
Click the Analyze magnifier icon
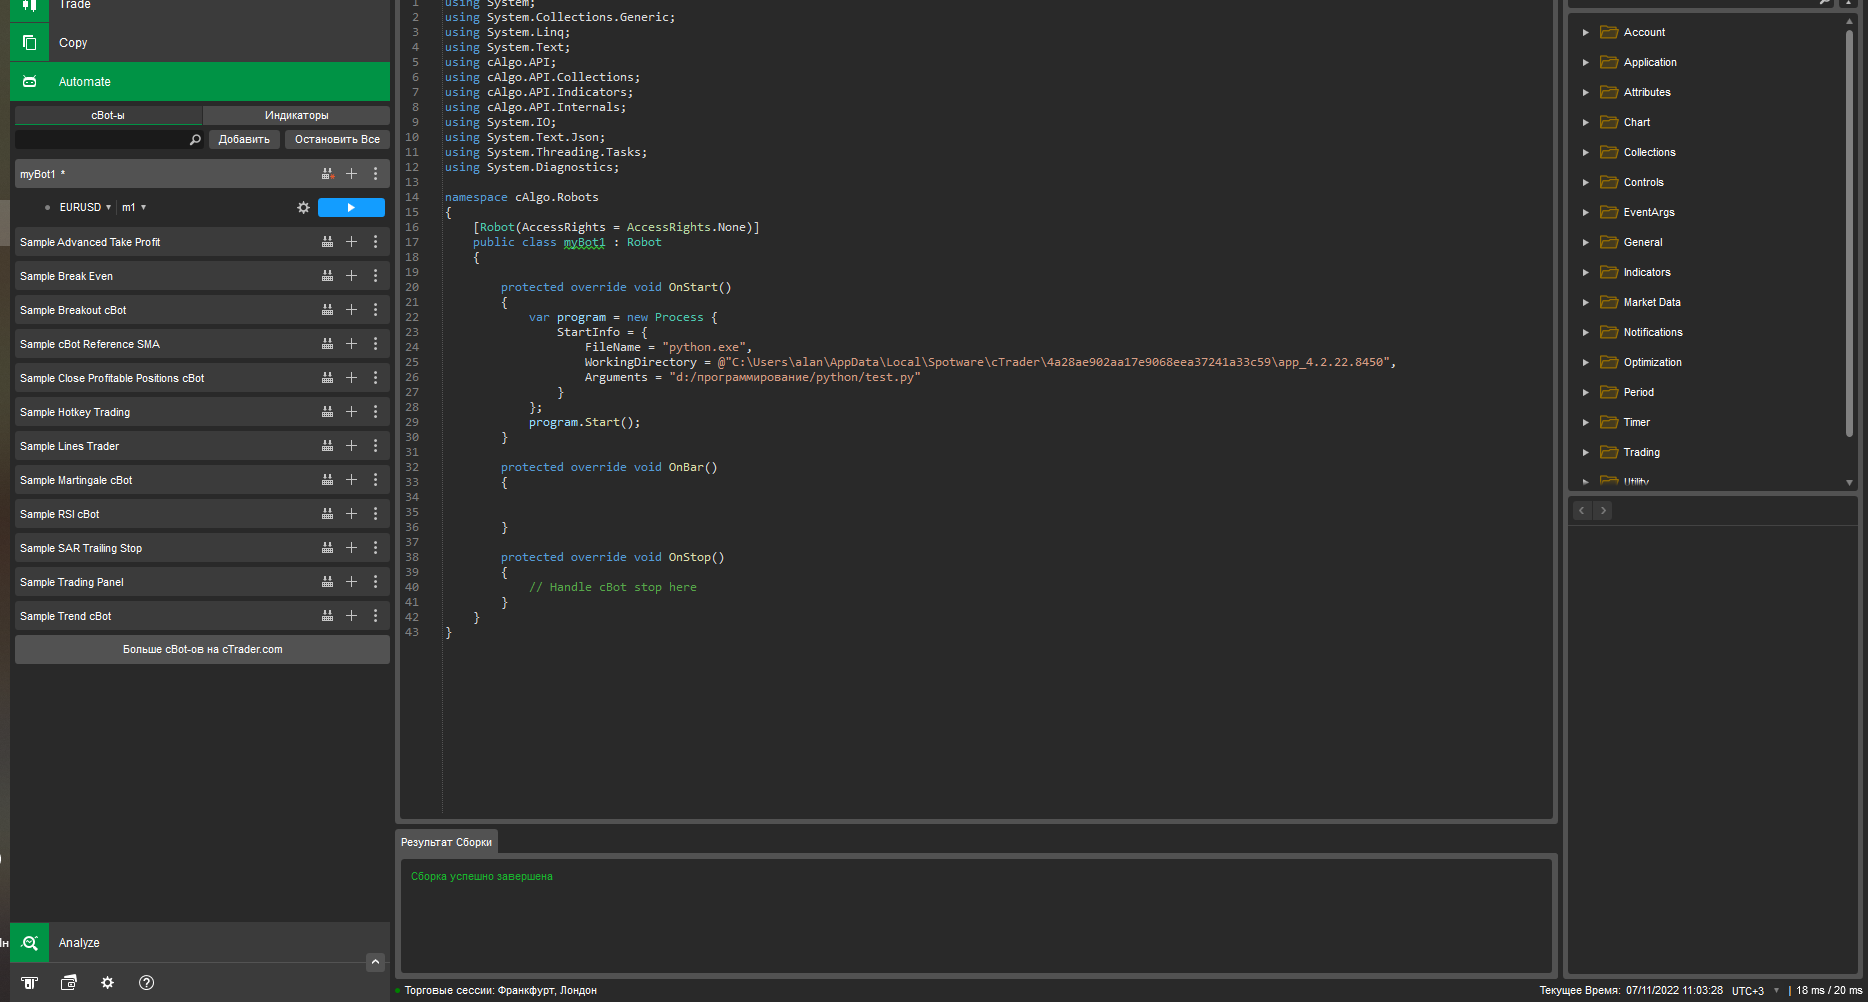point(29,943)
